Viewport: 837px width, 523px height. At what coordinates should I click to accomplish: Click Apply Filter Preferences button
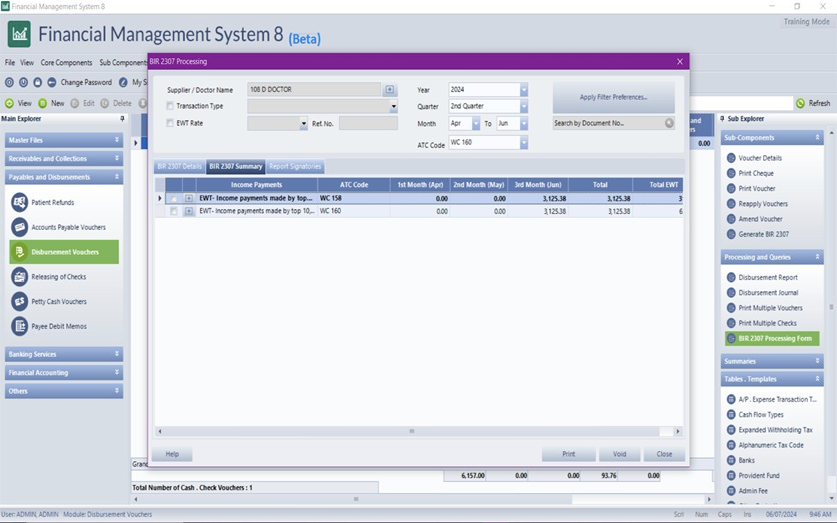point(613,97)
